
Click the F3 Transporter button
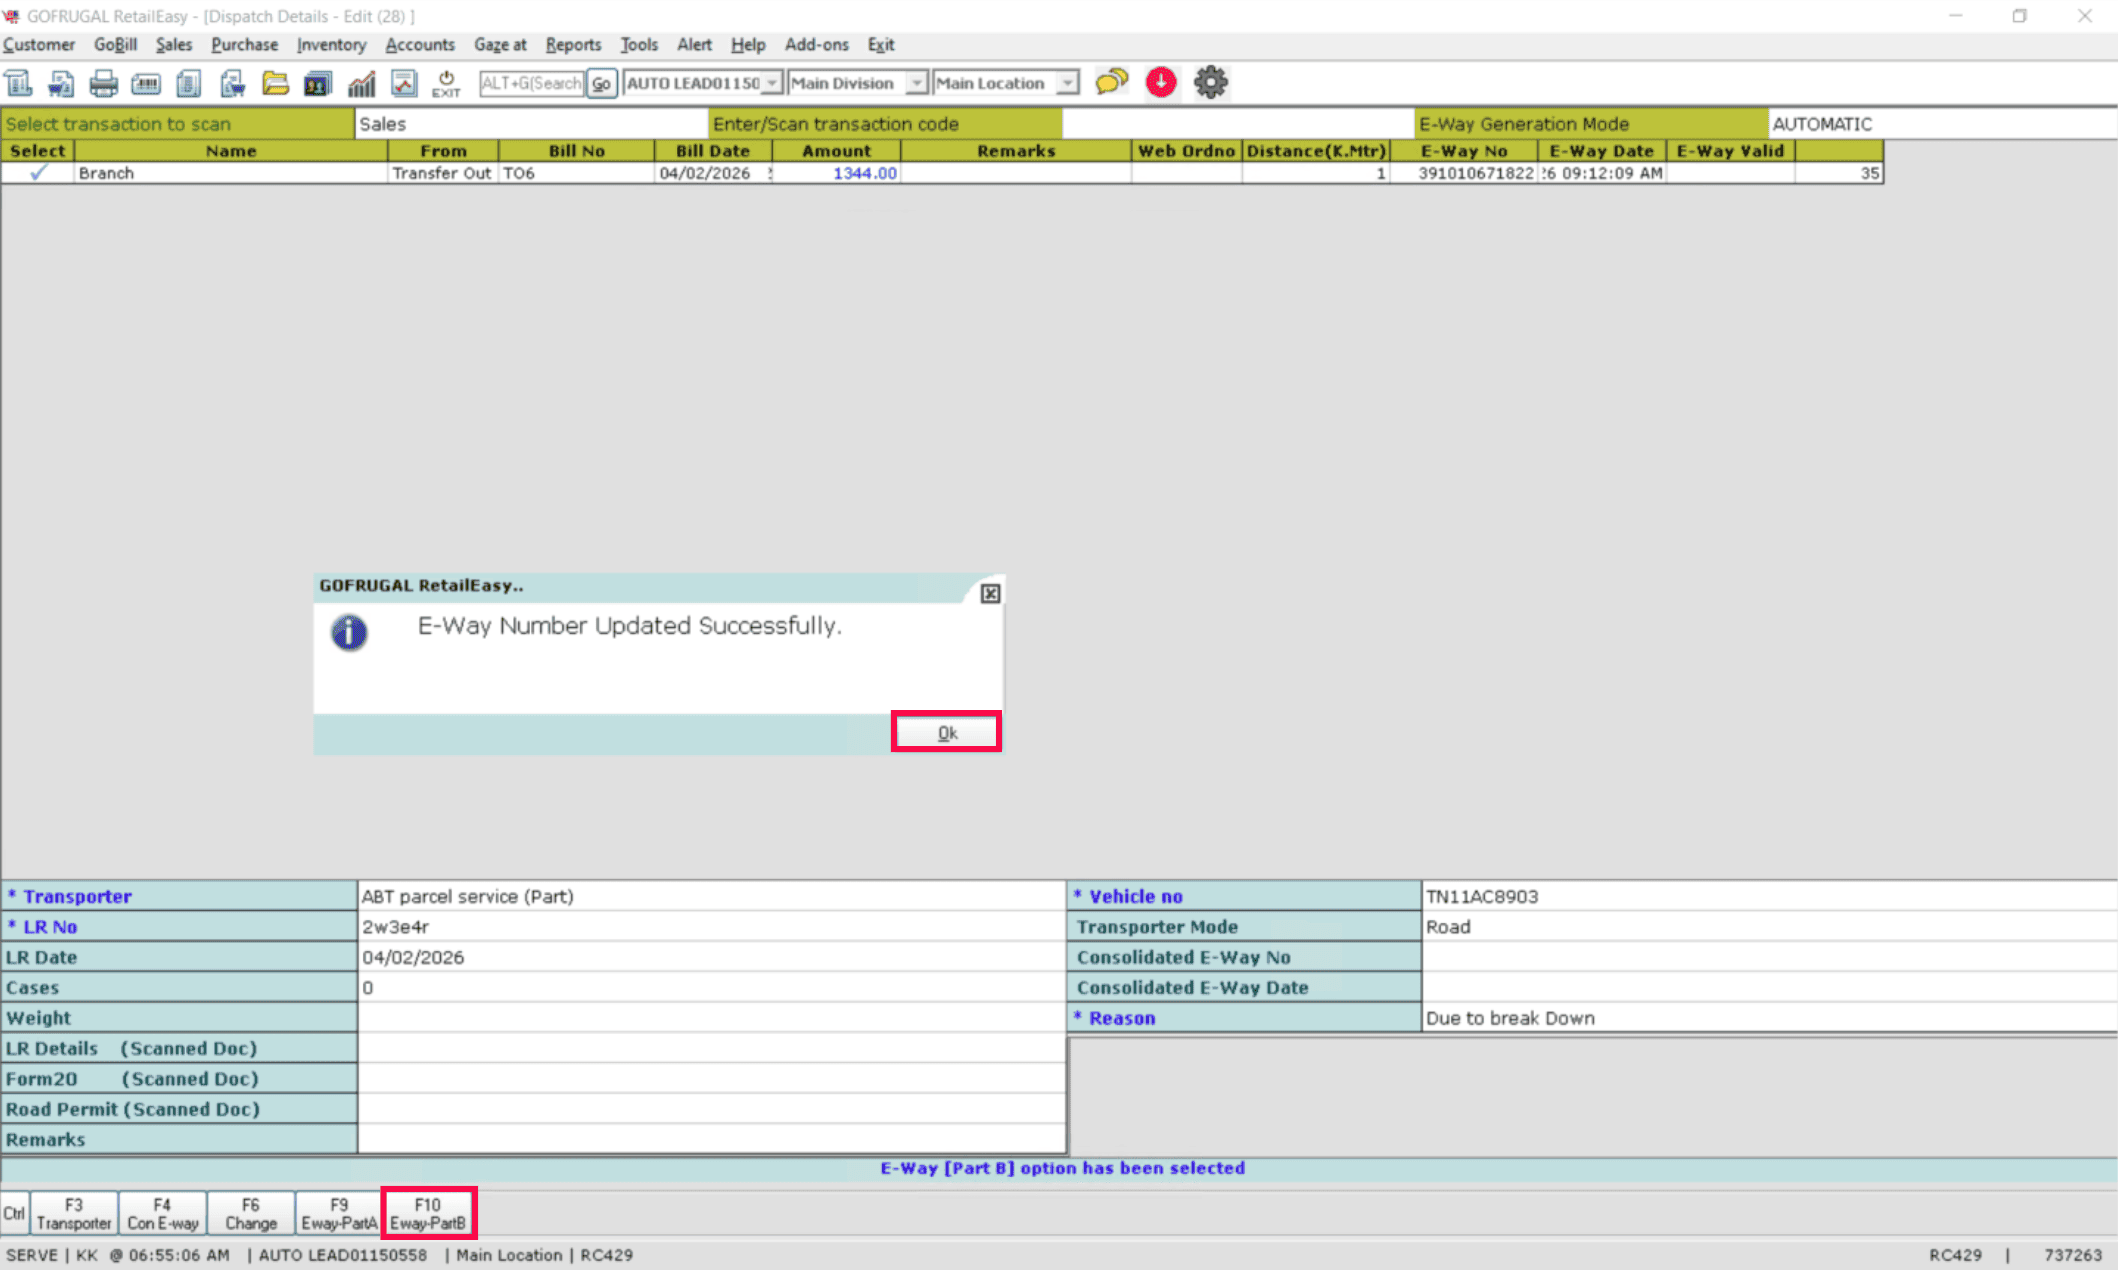tap(74, 1213)
